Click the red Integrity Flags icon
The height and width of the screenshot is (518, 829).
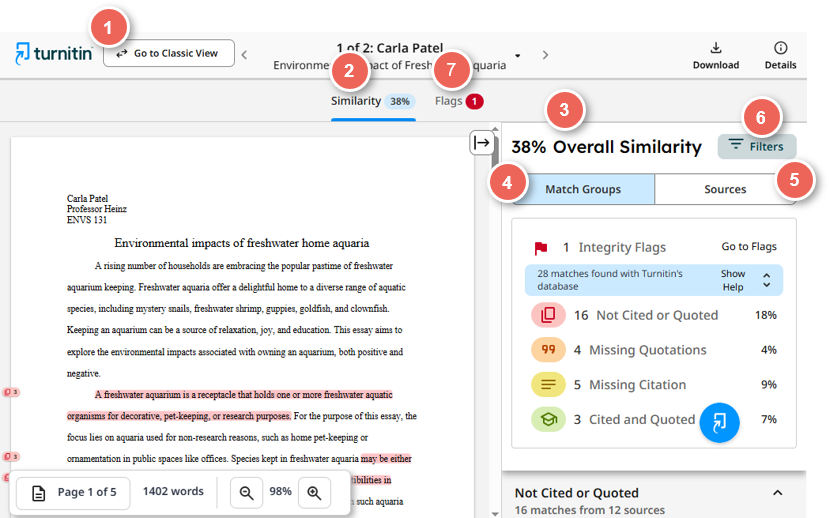(540, 248)
